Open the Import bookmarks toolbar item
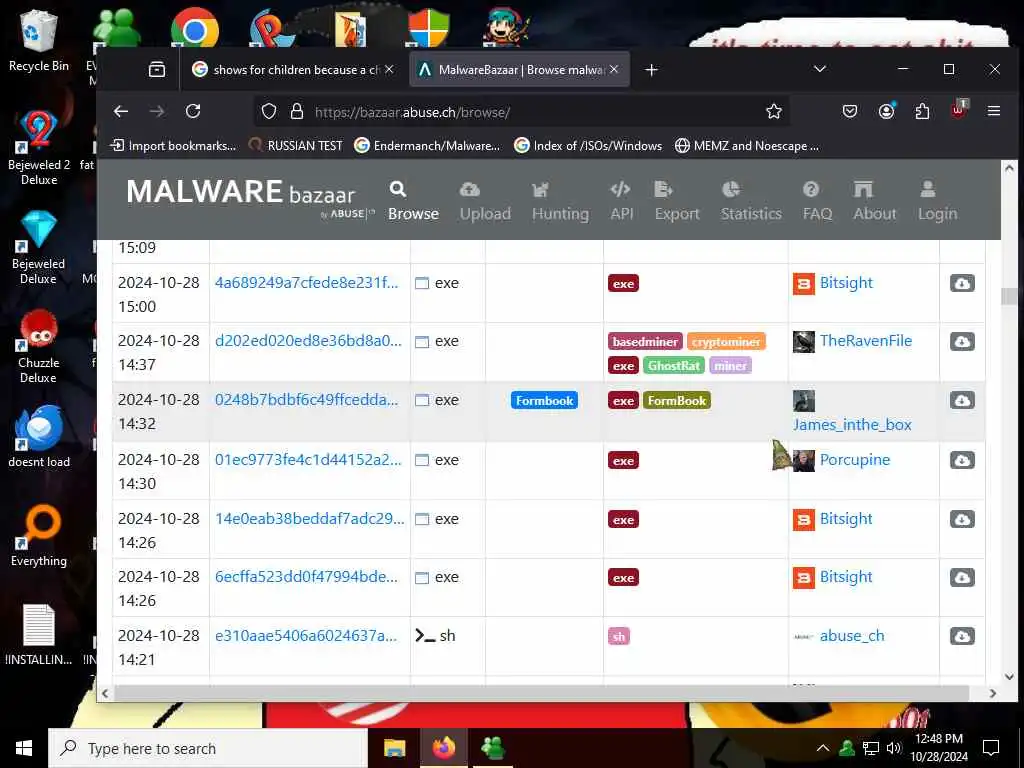The image size is (1024, 768). tap(173, 146)
